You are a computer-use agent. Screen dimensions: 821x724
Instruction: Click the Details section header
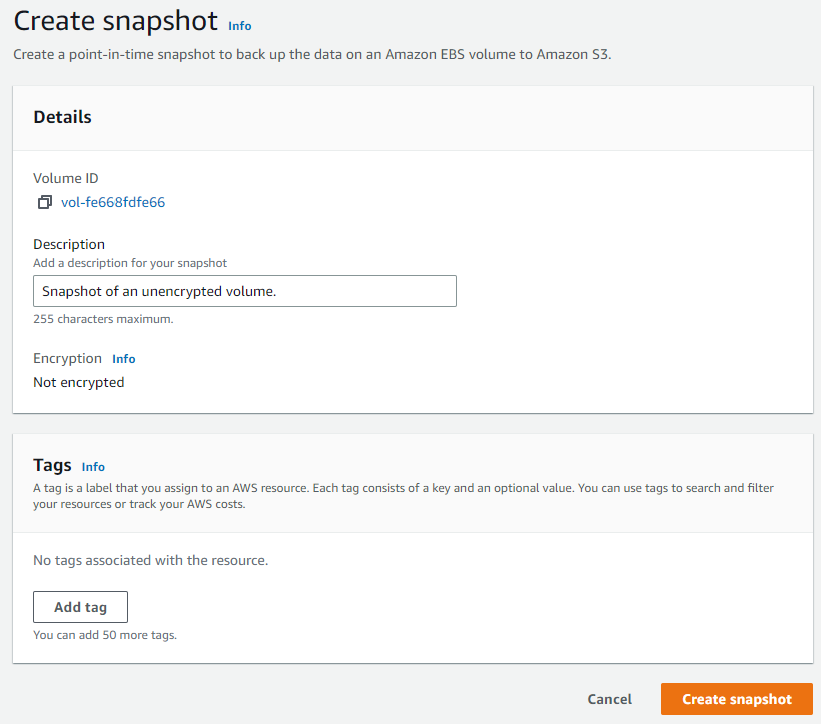(62, 116)
